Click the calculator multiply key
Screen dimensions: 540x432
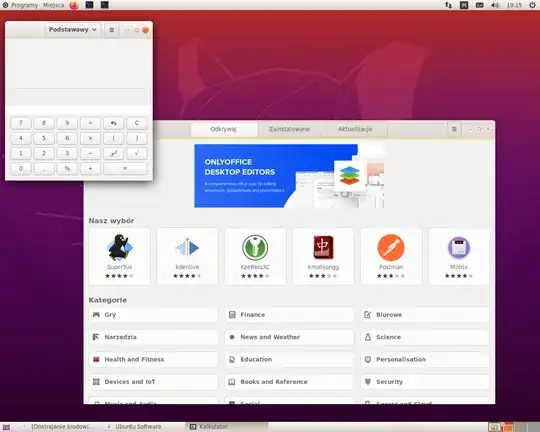[90, 138]
